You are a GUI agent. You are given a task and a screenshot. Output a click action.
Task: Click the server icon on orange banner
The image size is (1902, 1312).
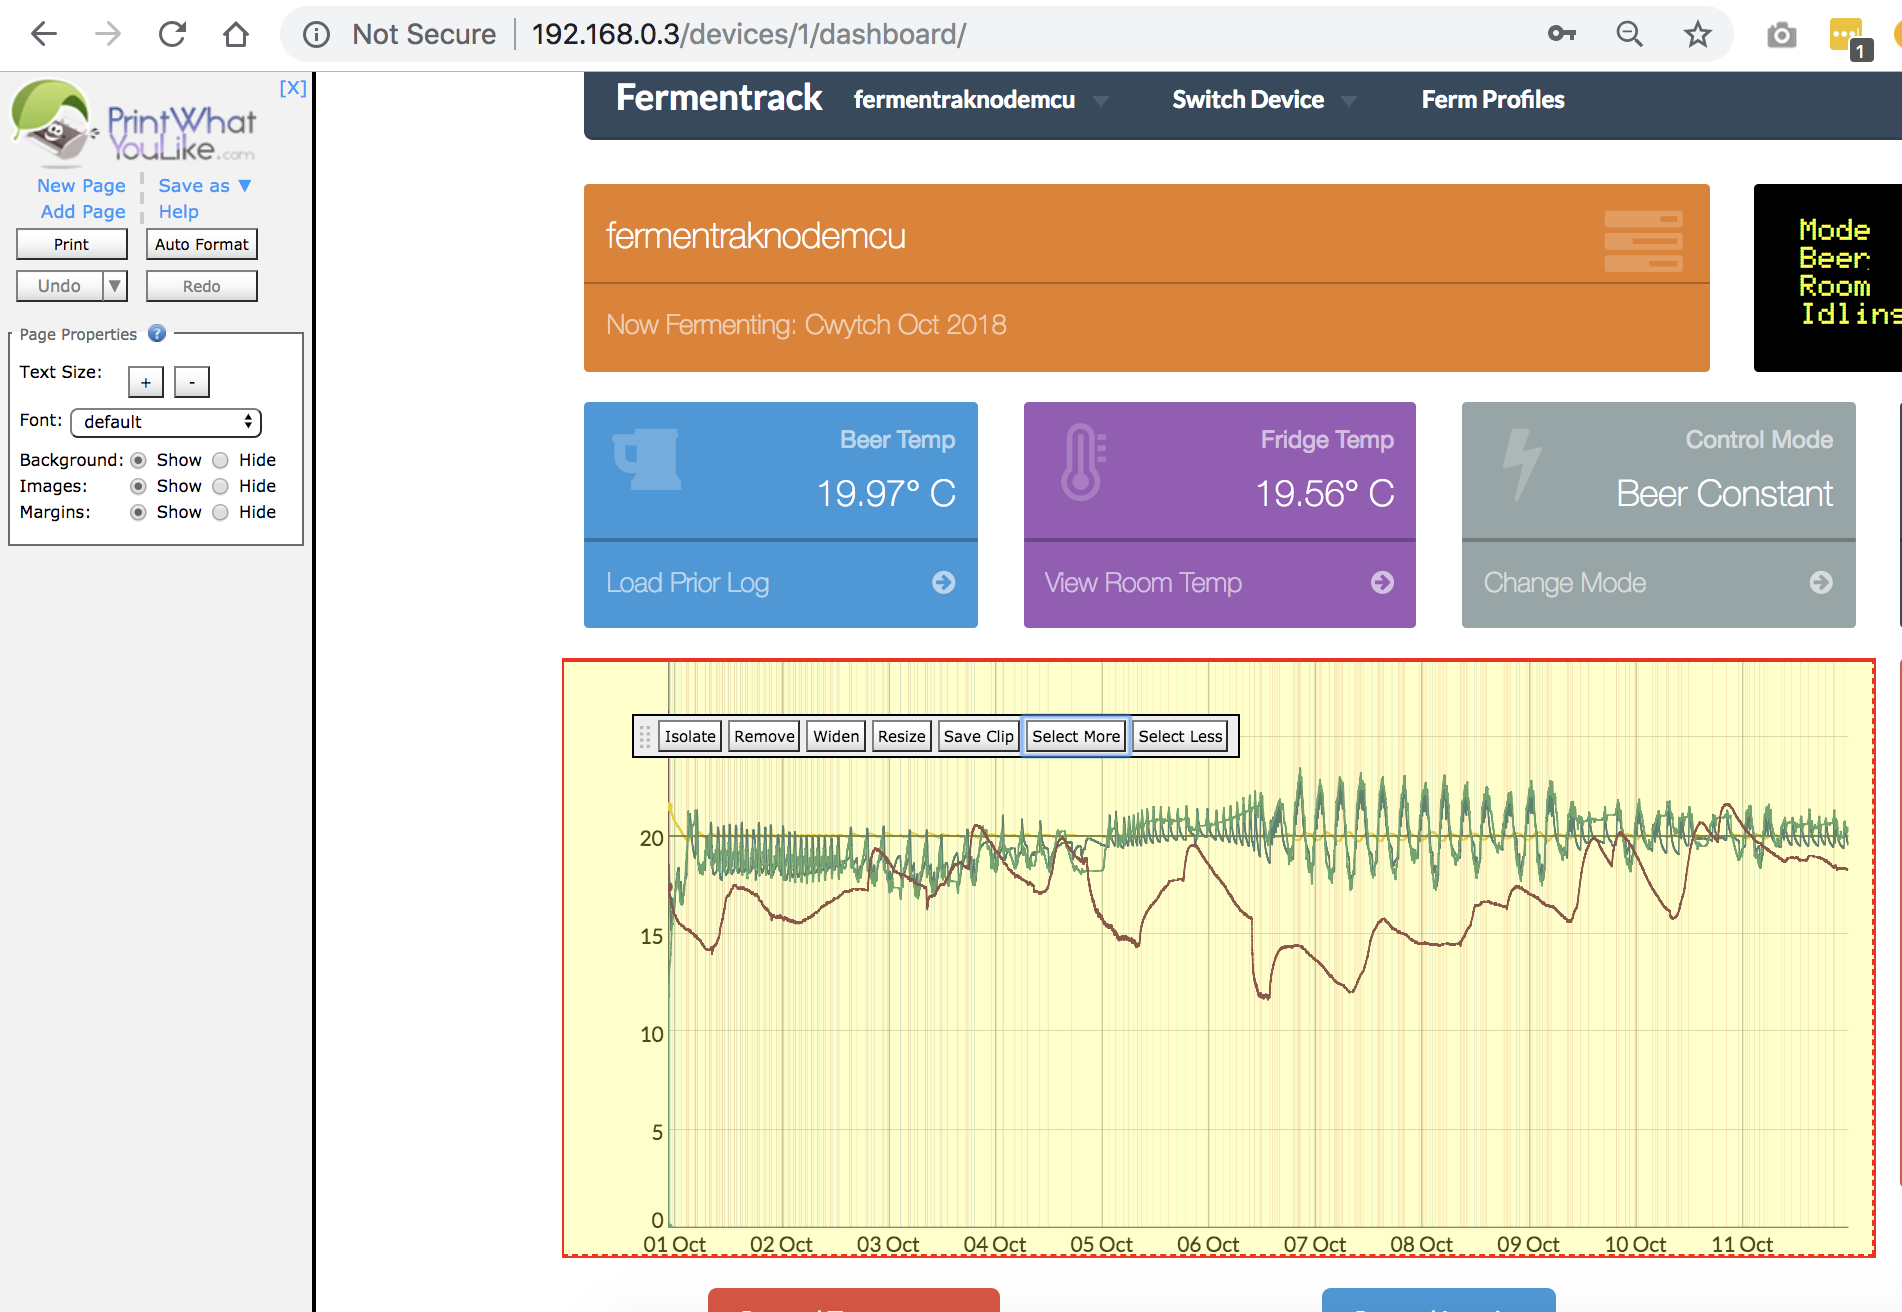point(1643,241)
